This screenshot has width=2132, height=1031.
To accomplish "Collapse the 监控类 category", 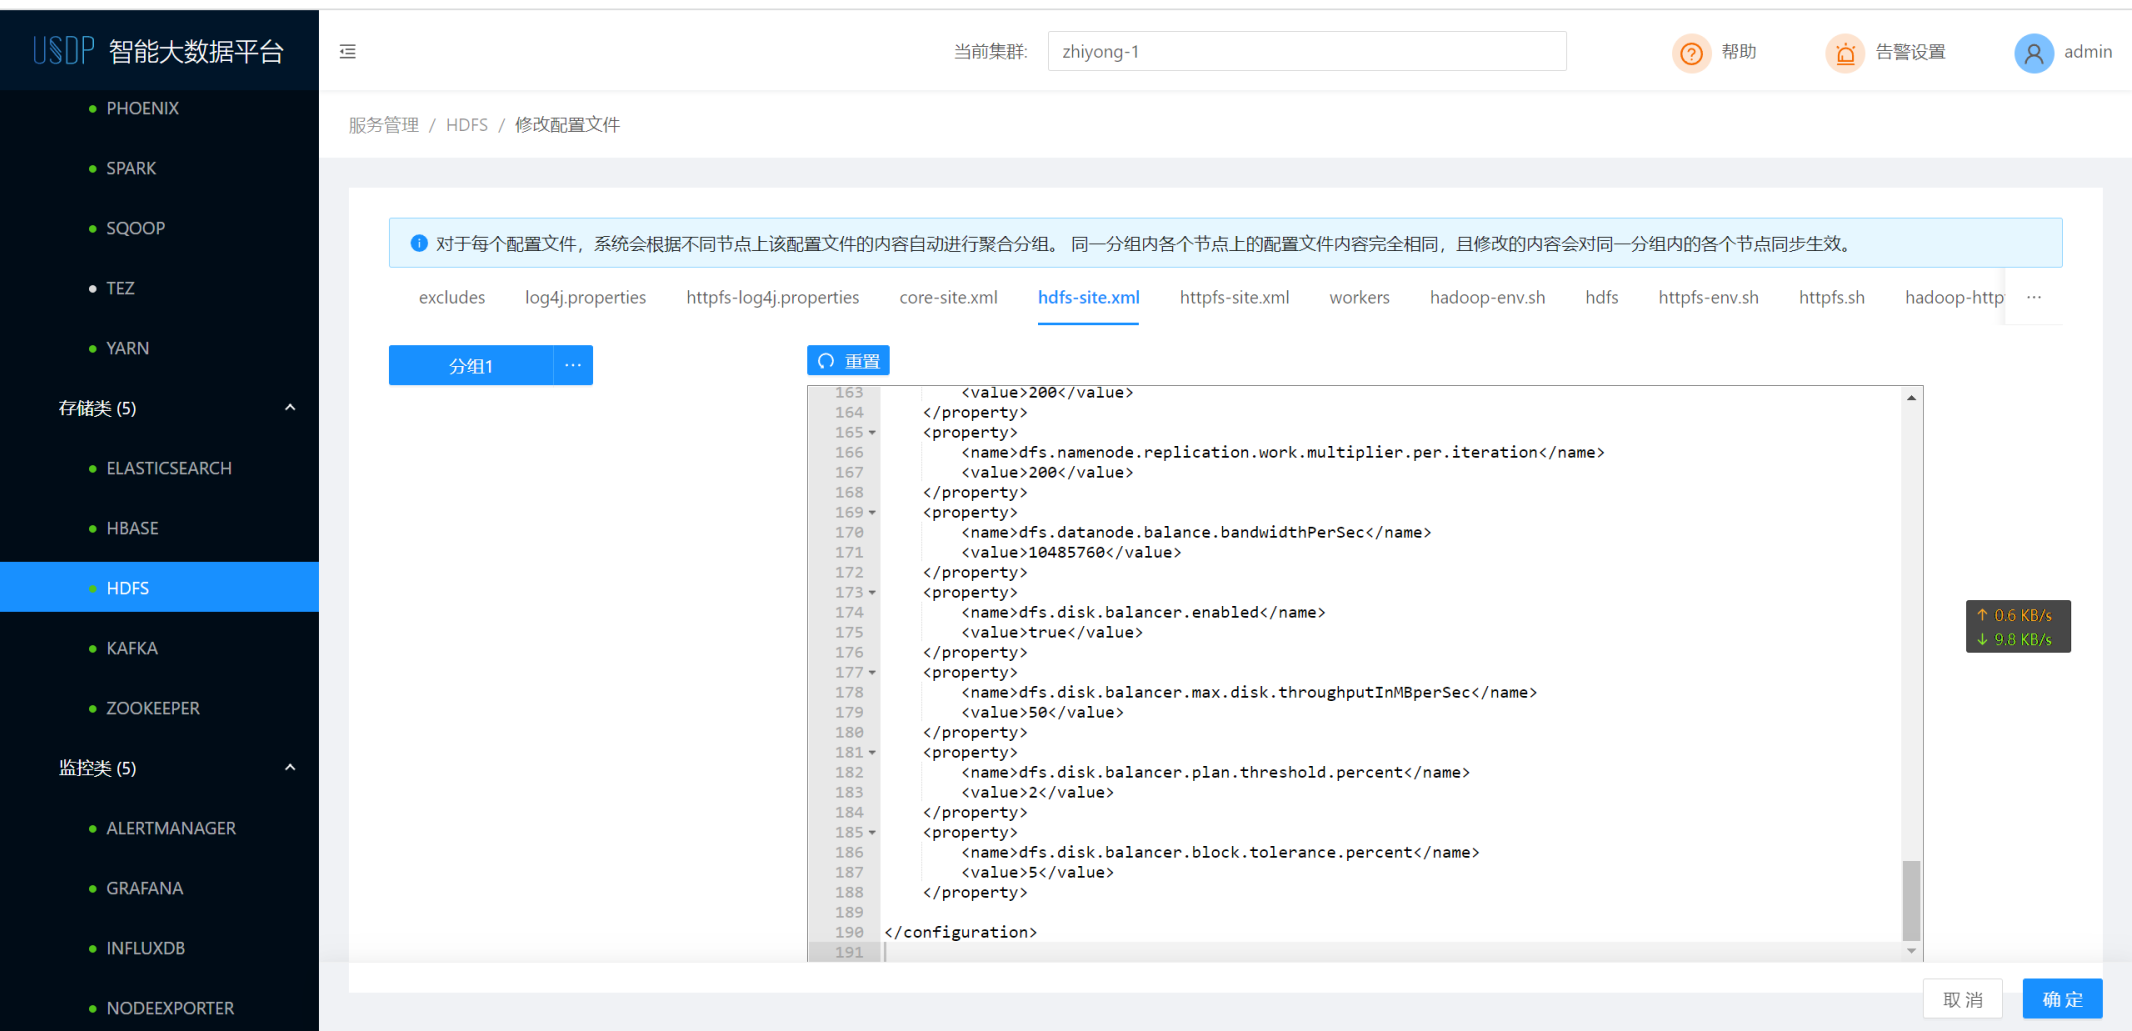I will pos(289,767).
